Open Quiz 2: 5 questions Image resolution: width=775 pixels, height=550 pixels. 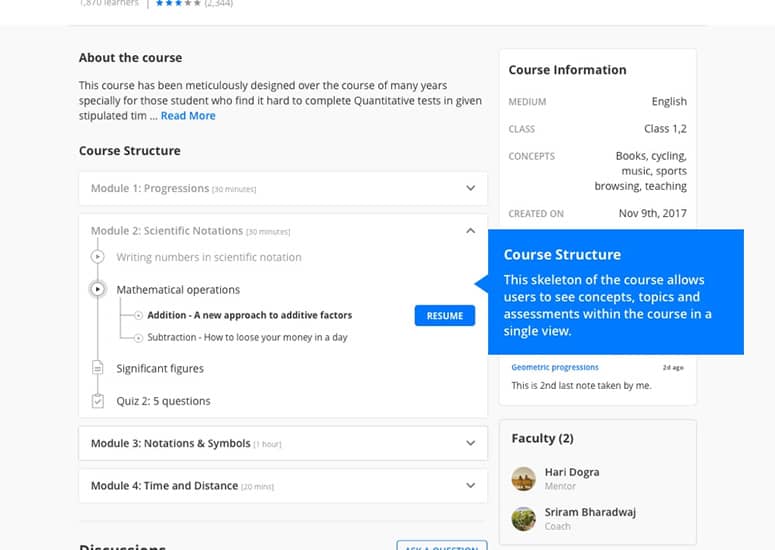(163, 401)
